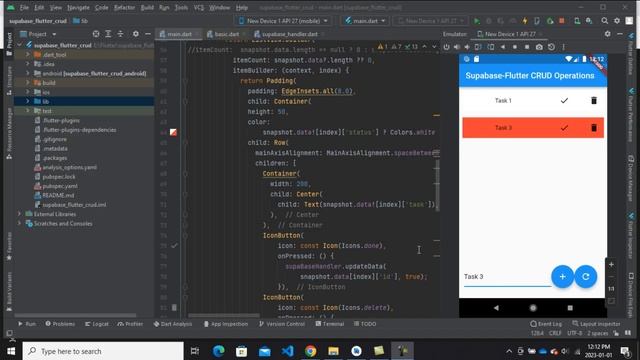Tap the blue refresh button in app
Image resolution: width=640 pixels, height=360 pixels.
(x=585, y=276)
